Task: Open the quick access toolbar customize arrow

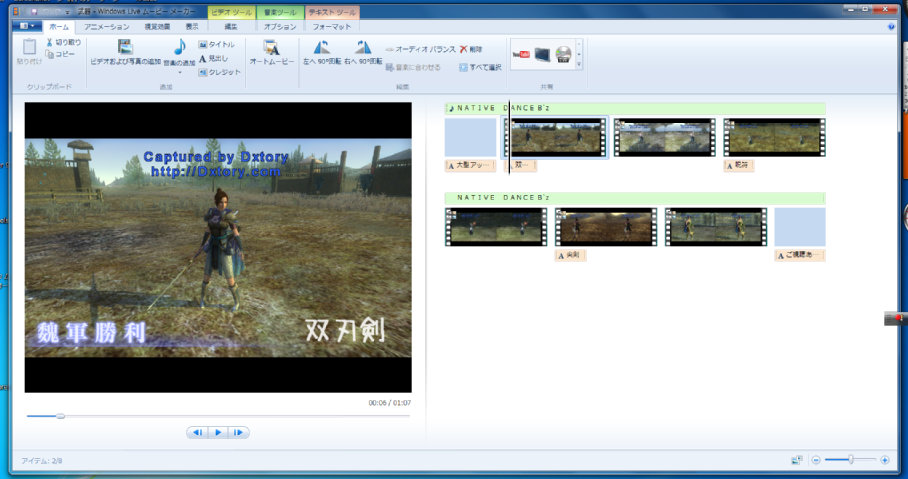Action: [x=68, y=12]
